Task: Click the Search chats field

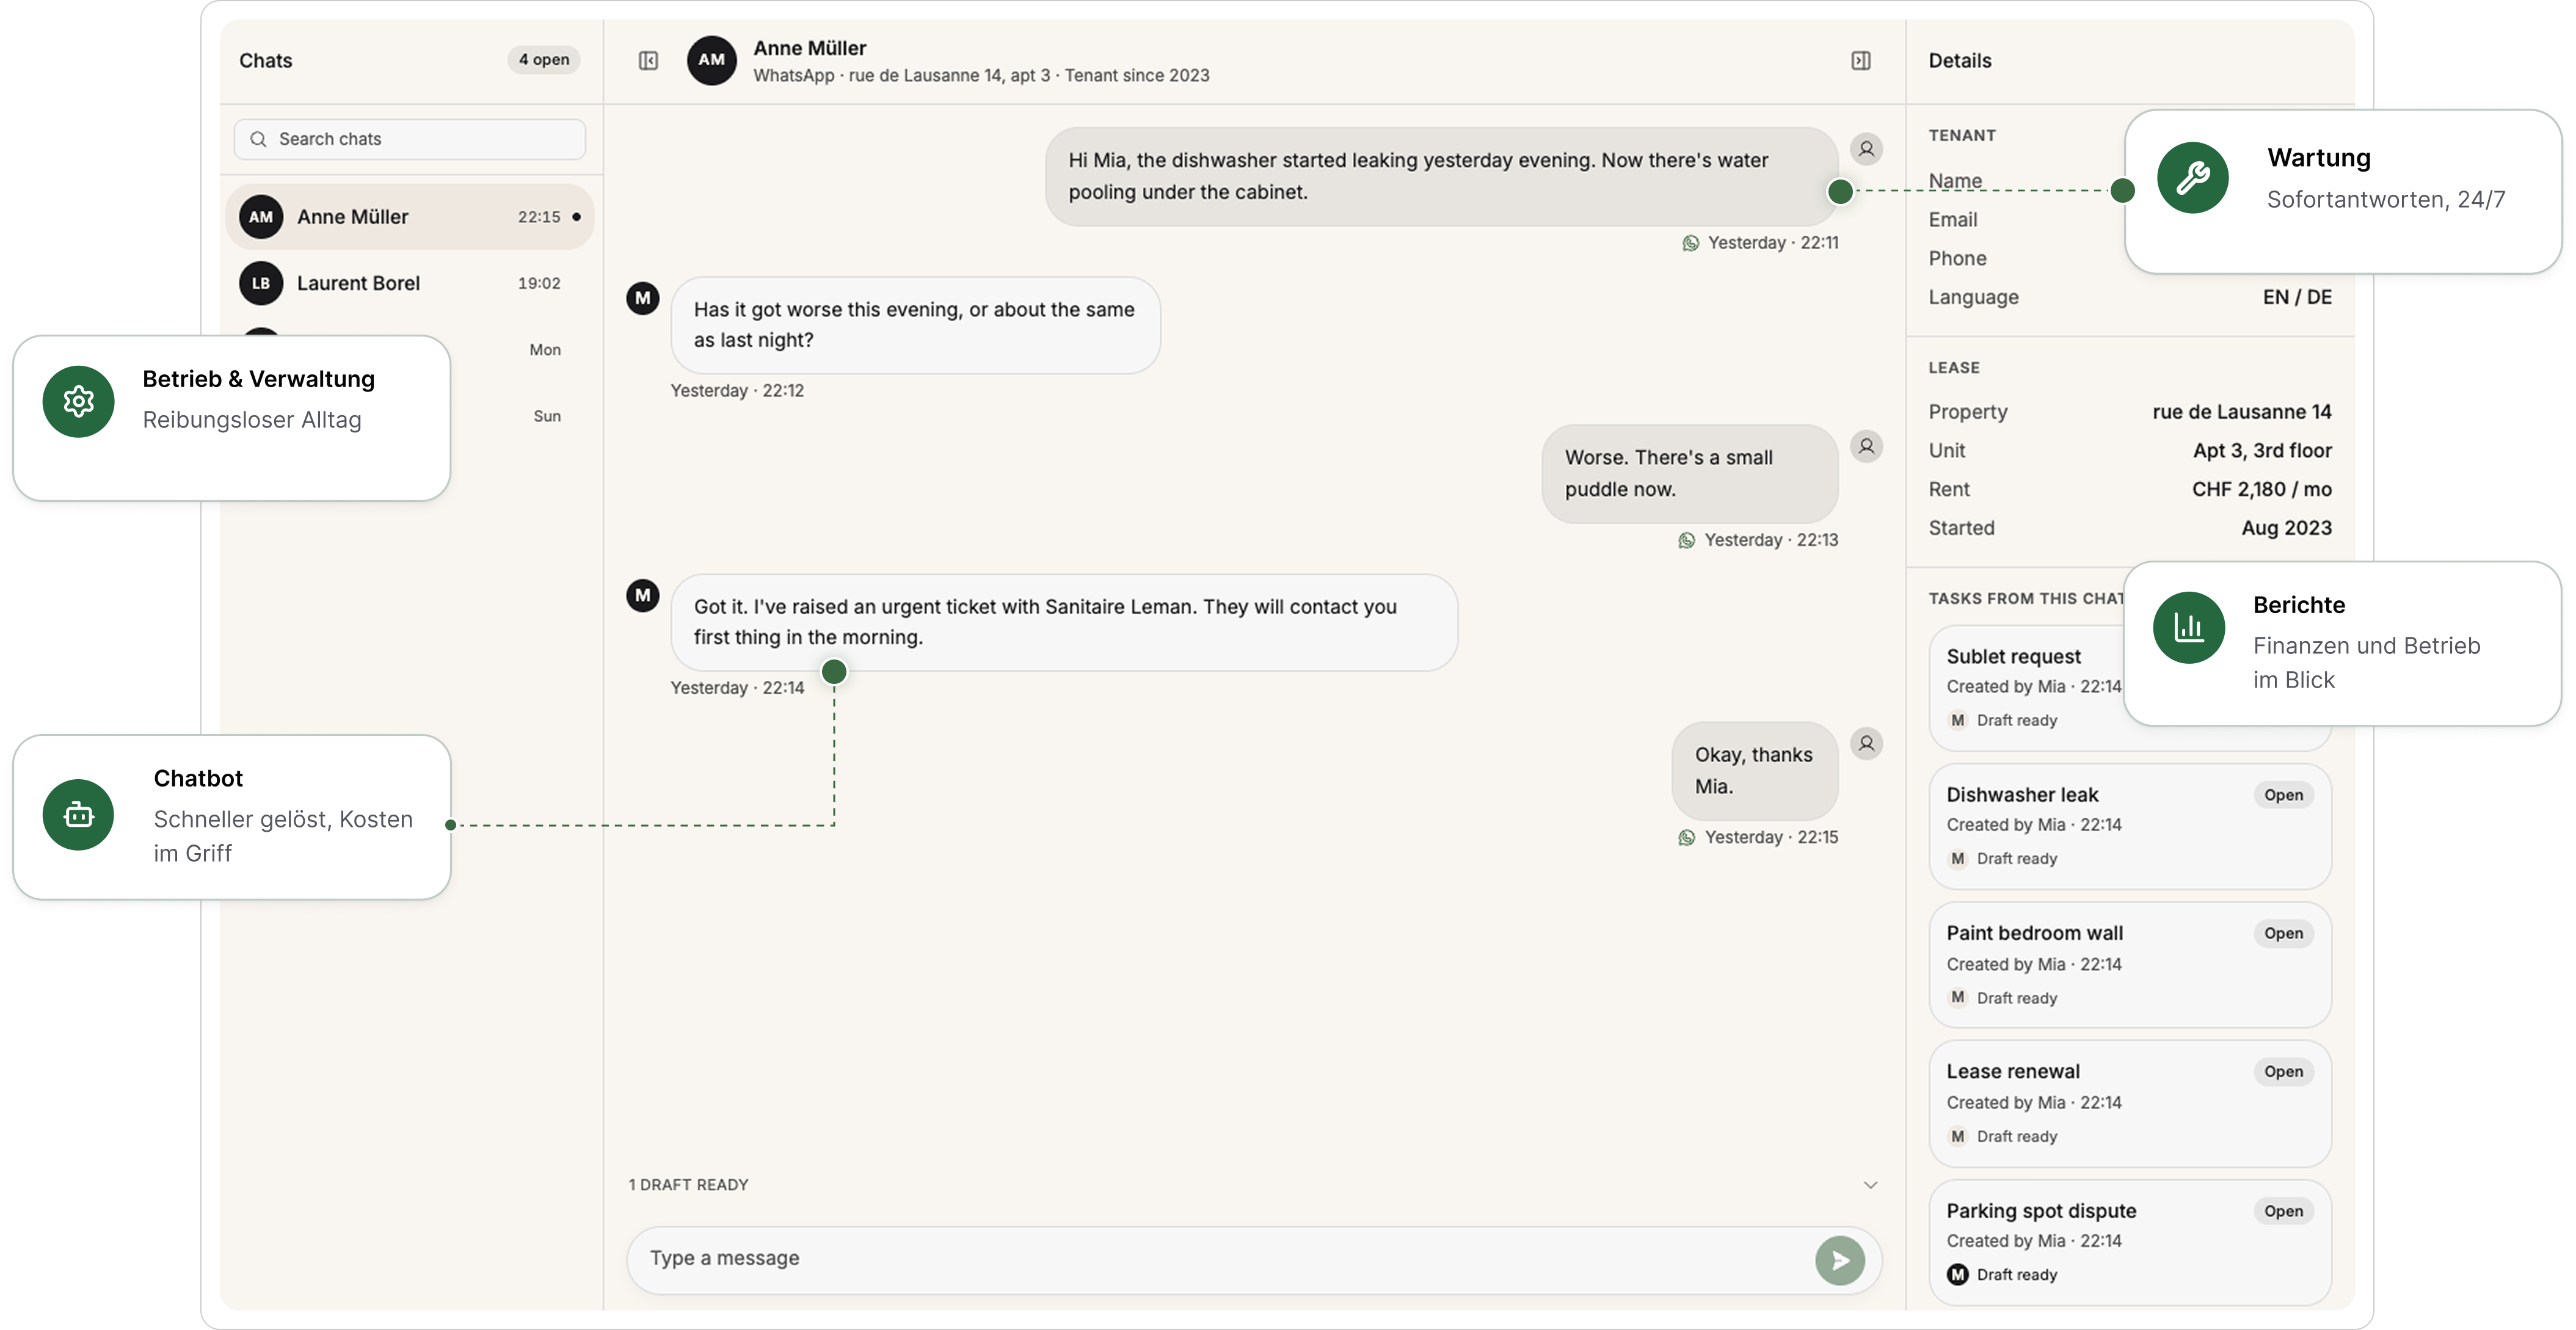Action: (x=410, y=139)
